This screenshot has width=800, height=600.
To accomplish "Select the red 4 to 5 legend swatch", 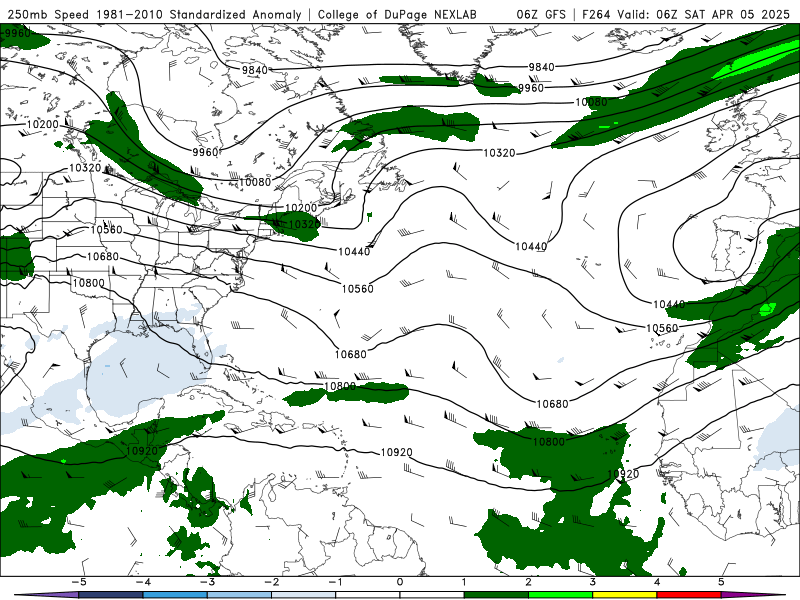I will (x=689, y=595).
